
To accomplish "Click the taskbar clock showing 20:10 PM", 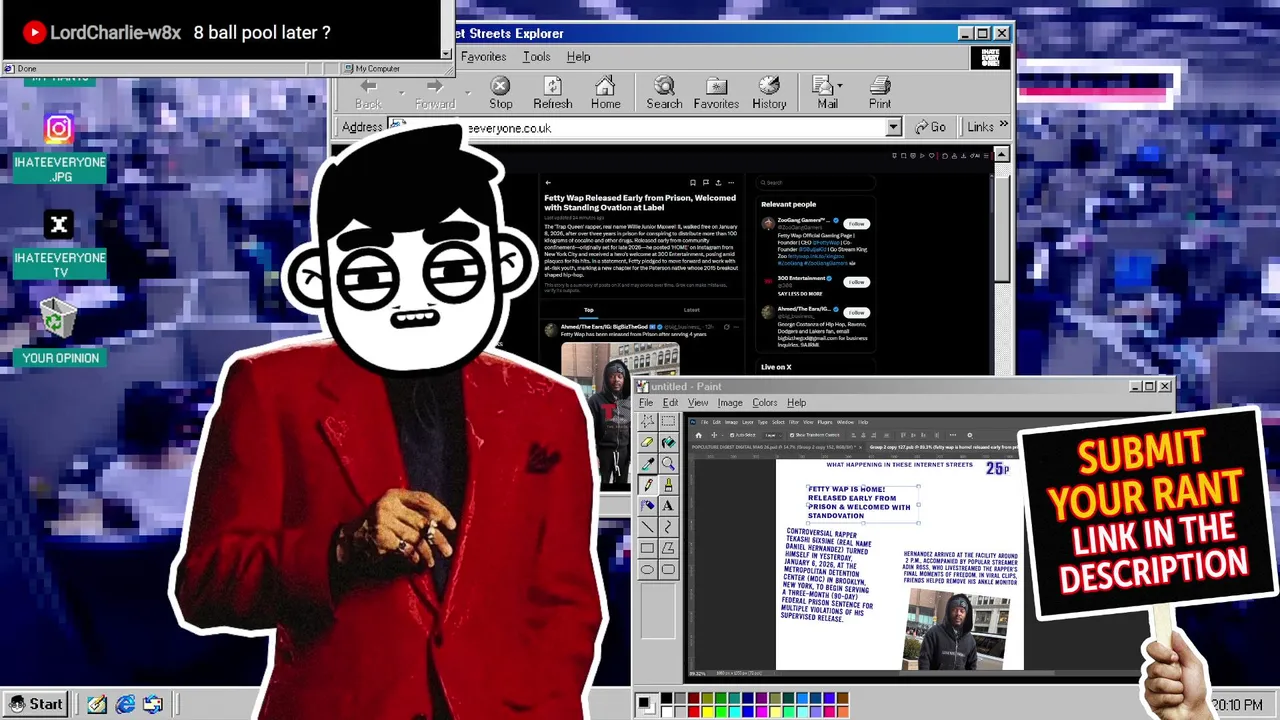I will (x=1237, y=705).
